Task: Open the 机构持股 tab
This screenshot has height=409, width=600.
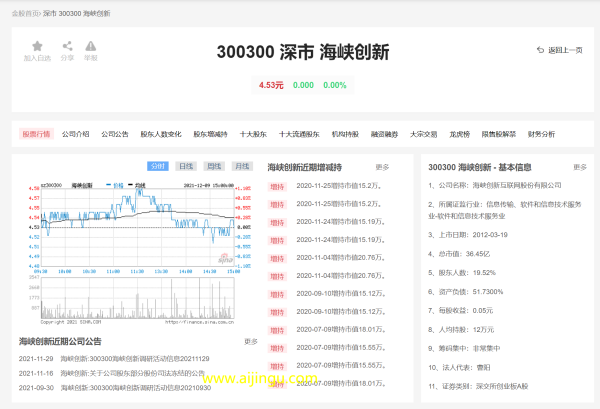Action: [x=345, y=134]
